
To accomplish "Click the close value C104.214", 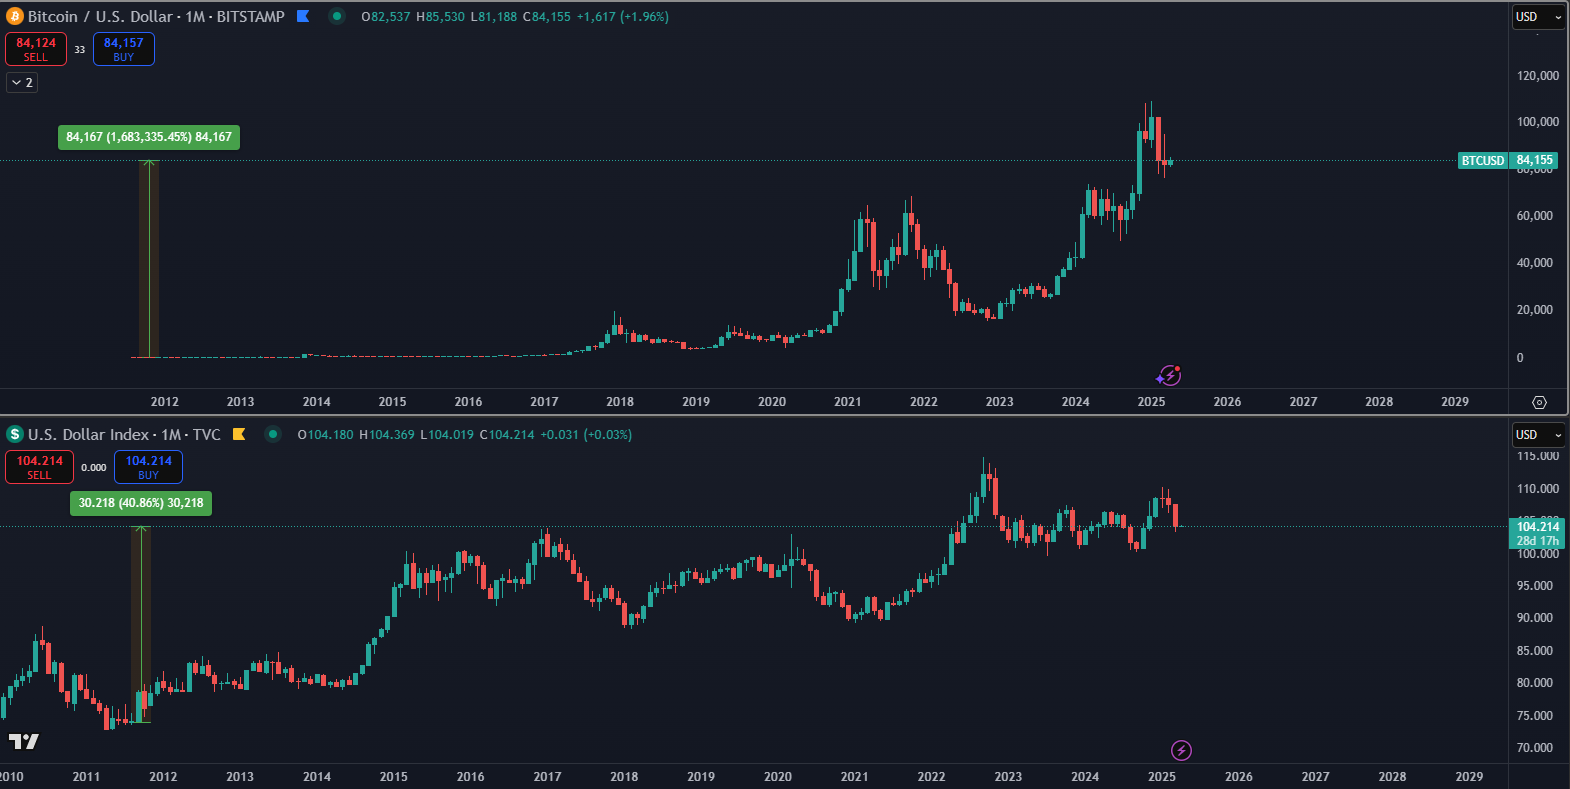I will (x=508, y=435).
